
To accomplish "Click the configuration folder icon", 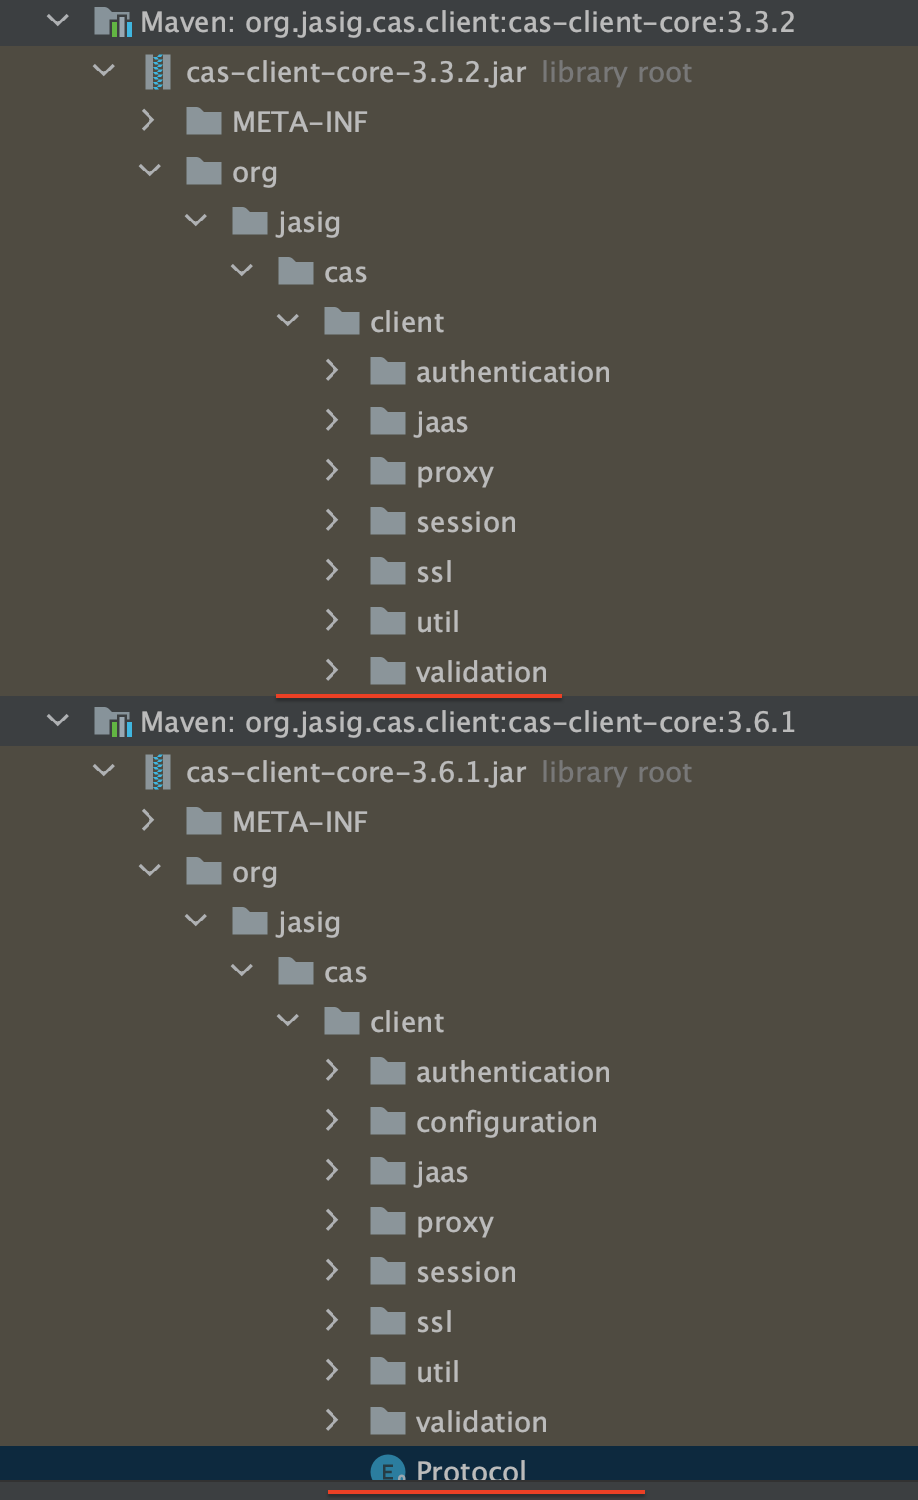I will pyautogui.click(x=388, y=1121).
